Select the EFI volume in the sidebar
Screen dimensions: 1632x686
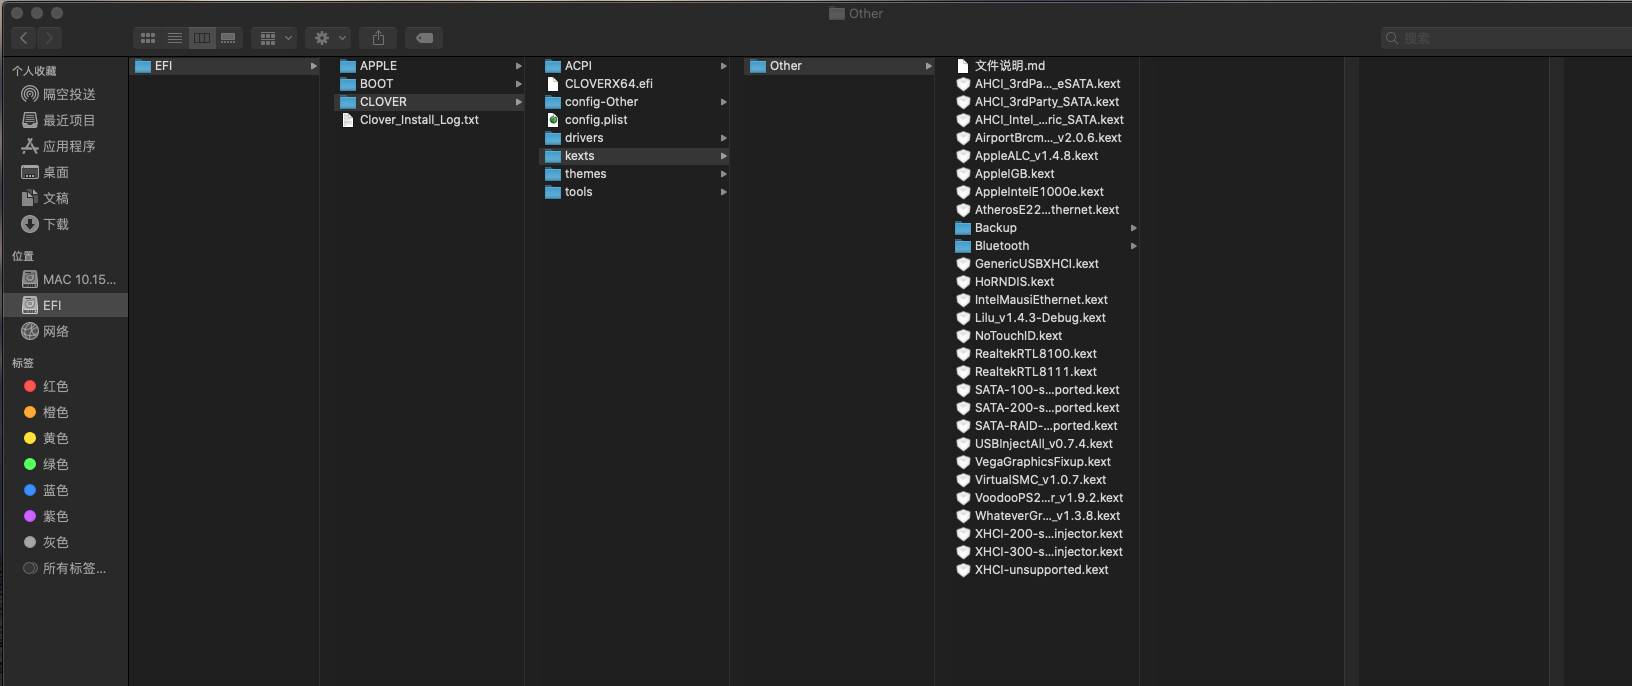65,305
